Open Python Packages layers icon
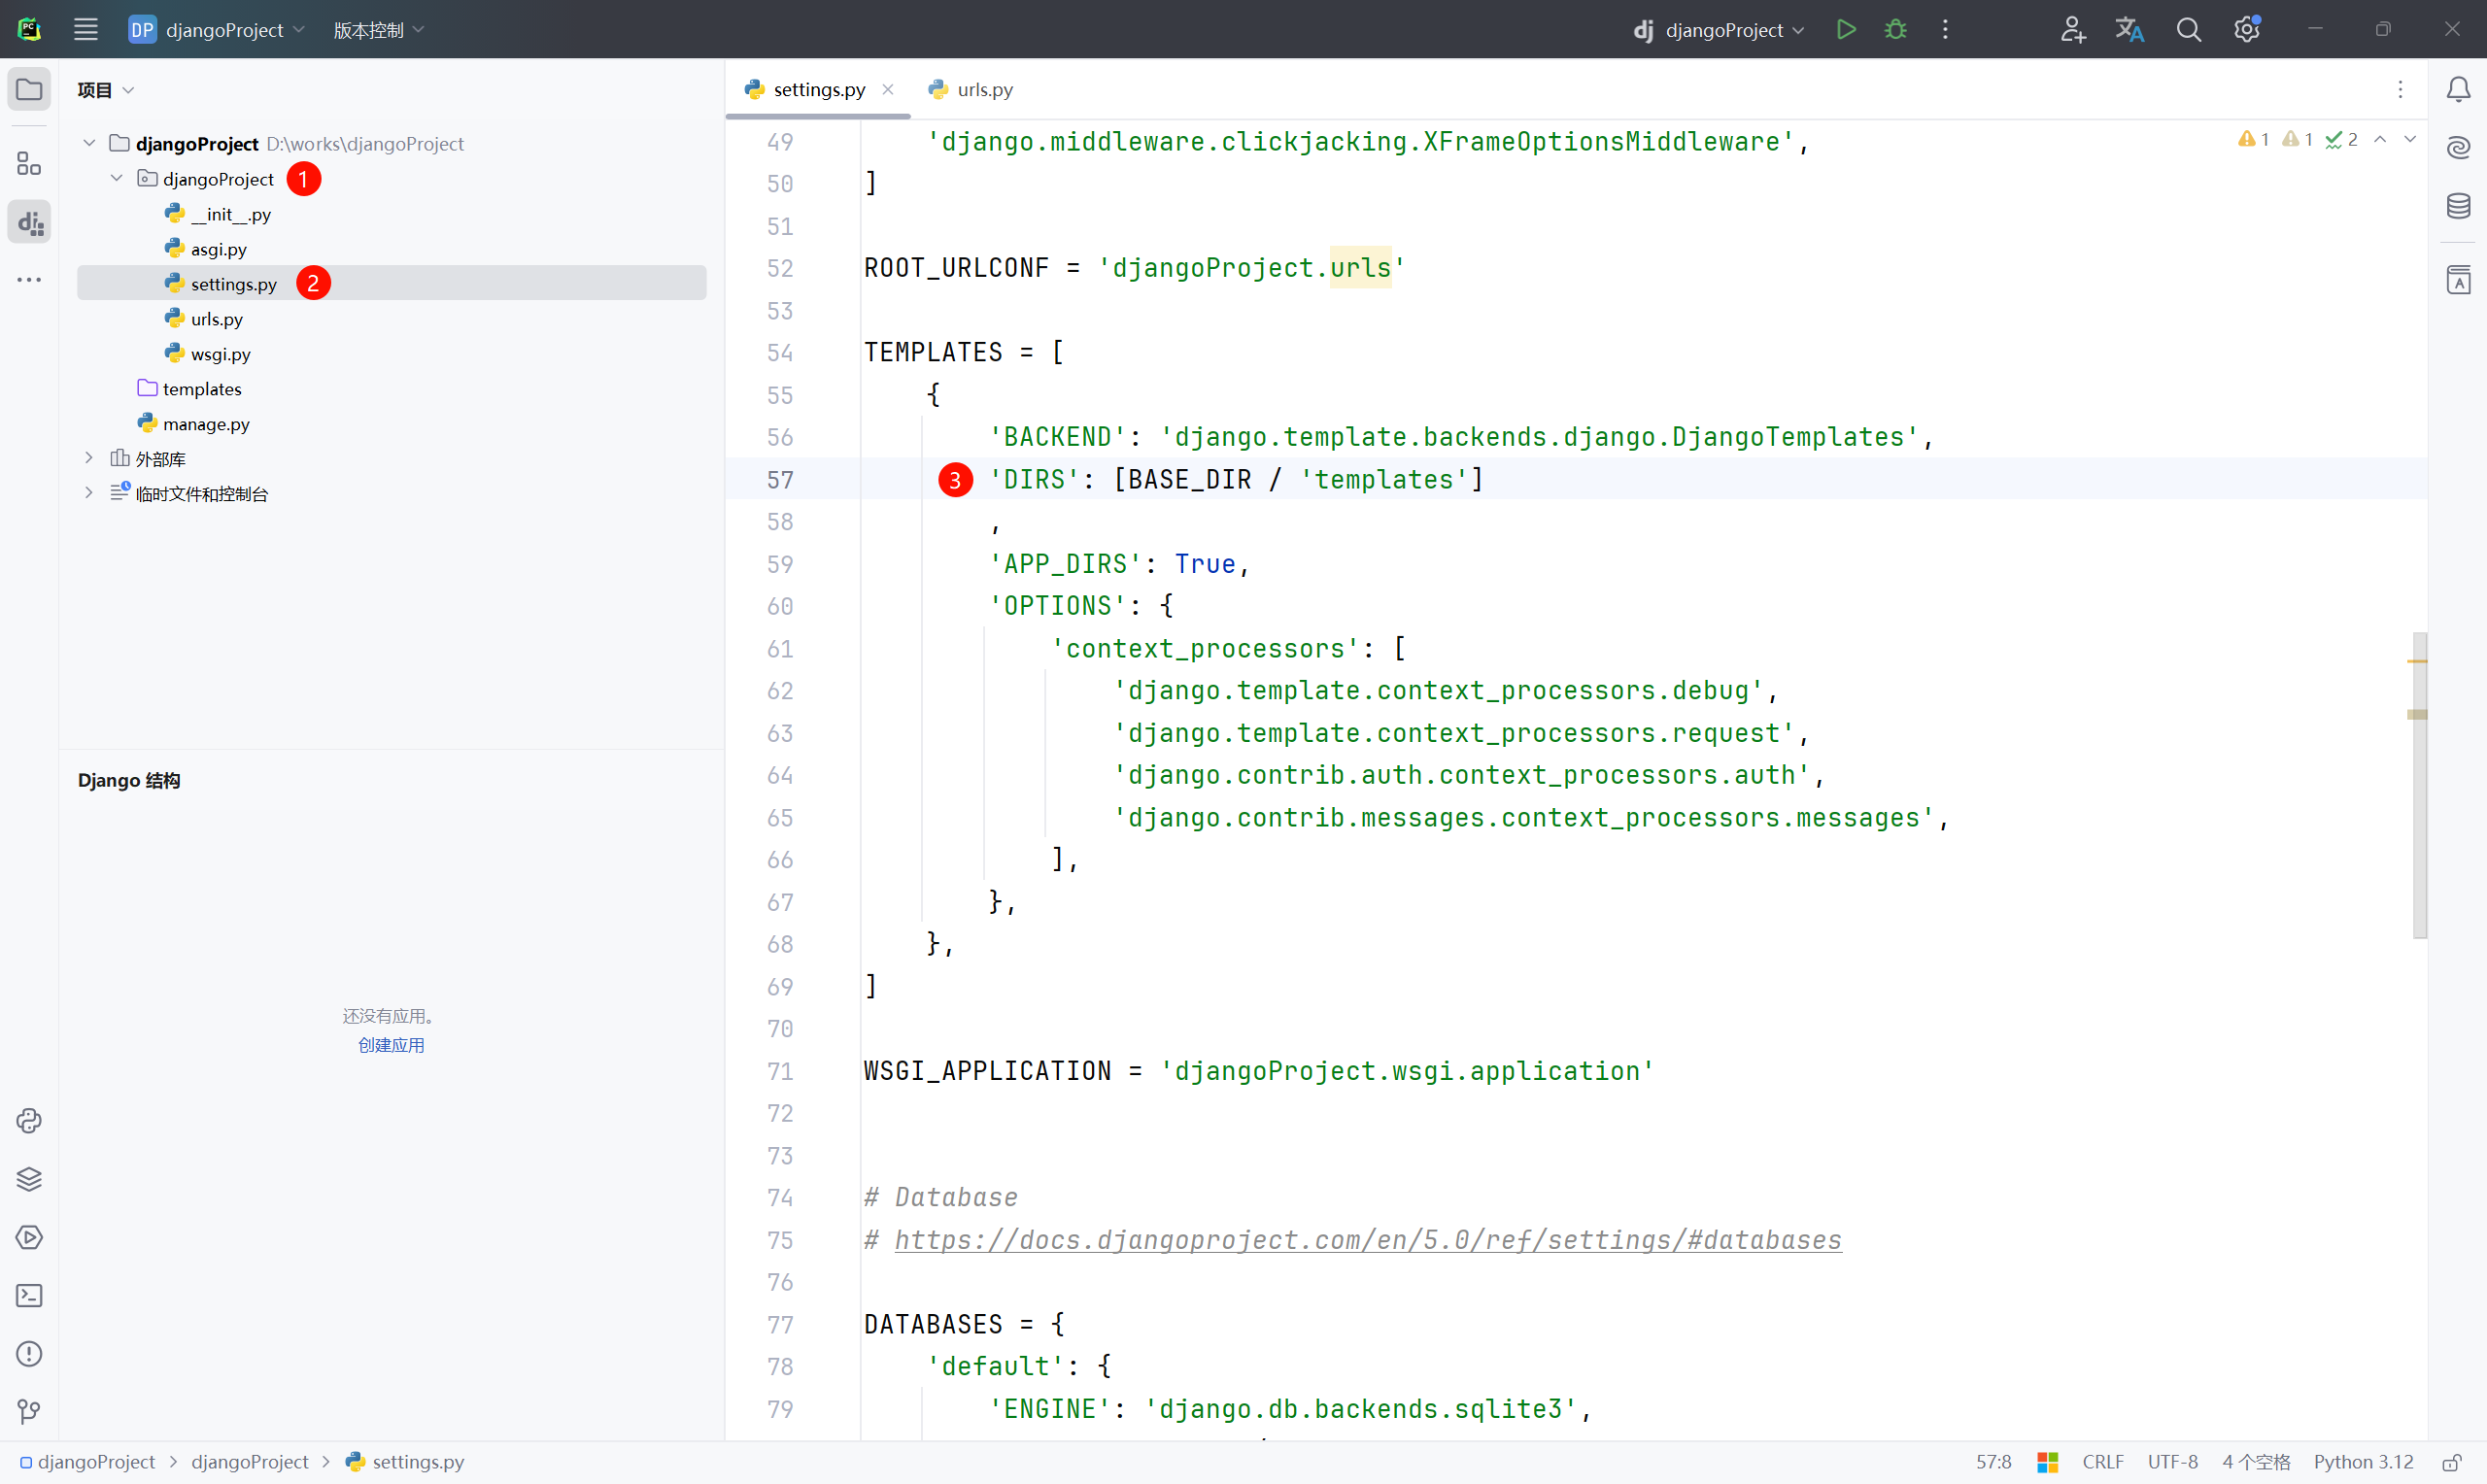The width and height of the screenshot is (2487, 1484). point(29,1179)
